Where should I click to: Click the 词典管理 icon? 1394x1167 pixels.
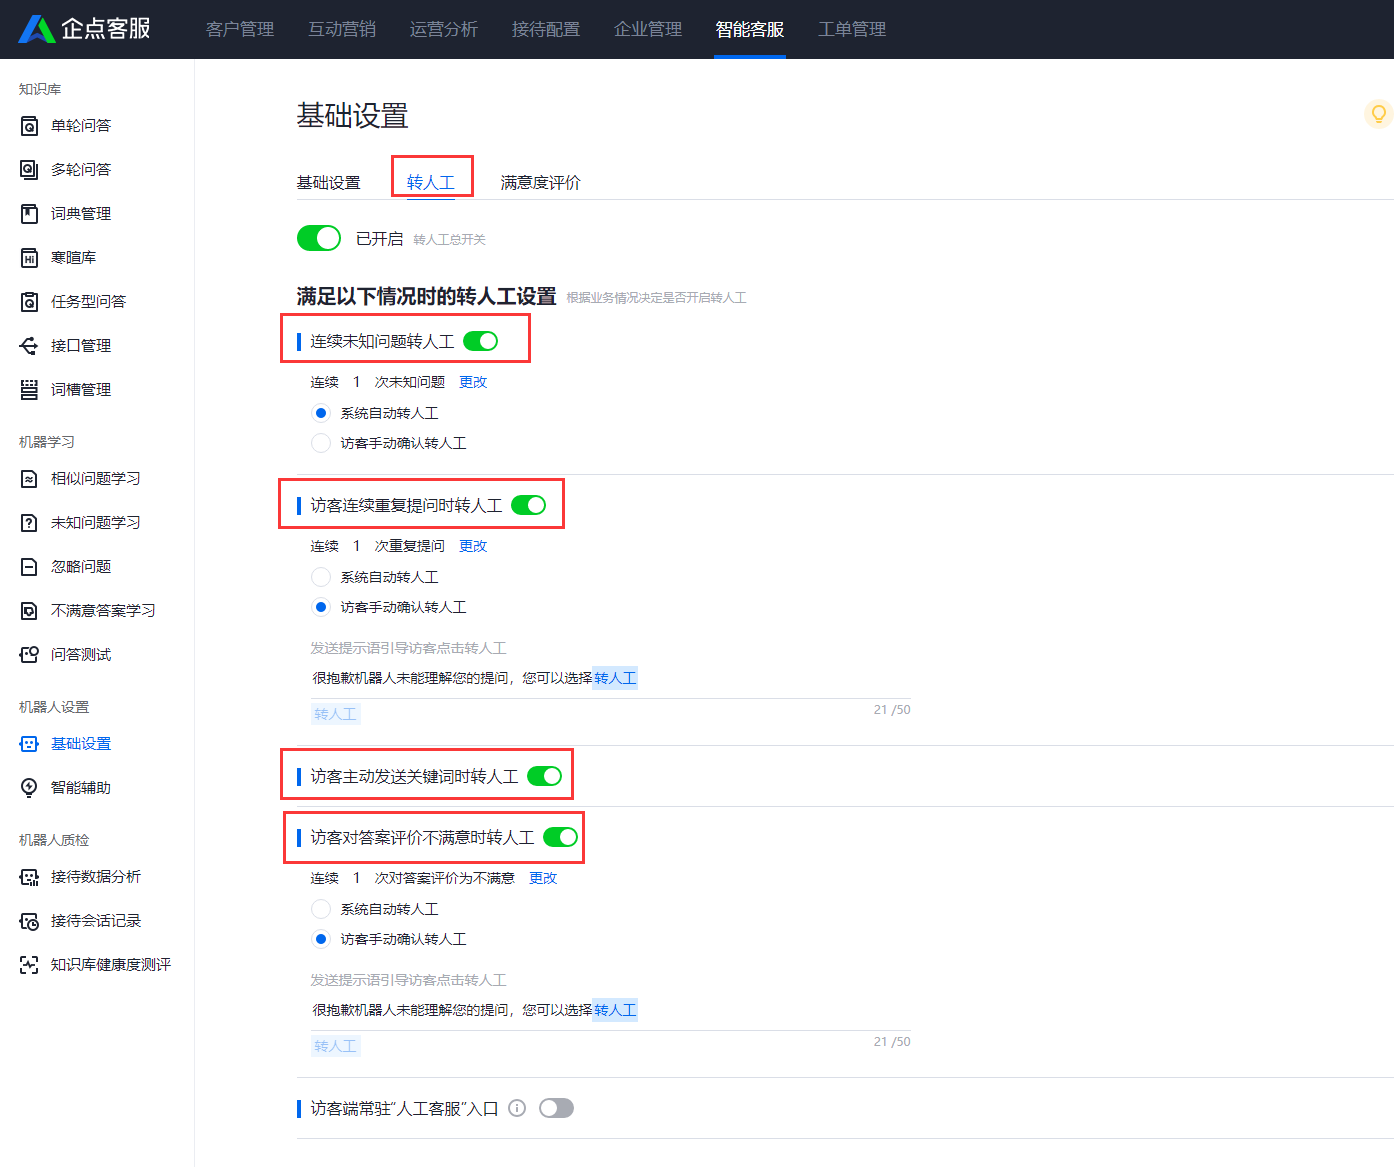tap(30, 214)
